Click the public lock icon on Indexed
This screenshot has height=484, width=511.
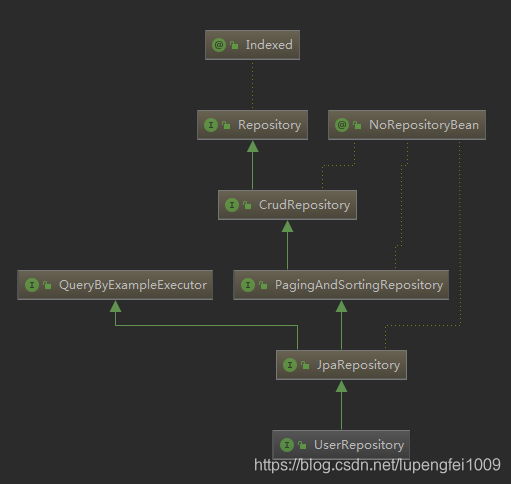point(234,45)
